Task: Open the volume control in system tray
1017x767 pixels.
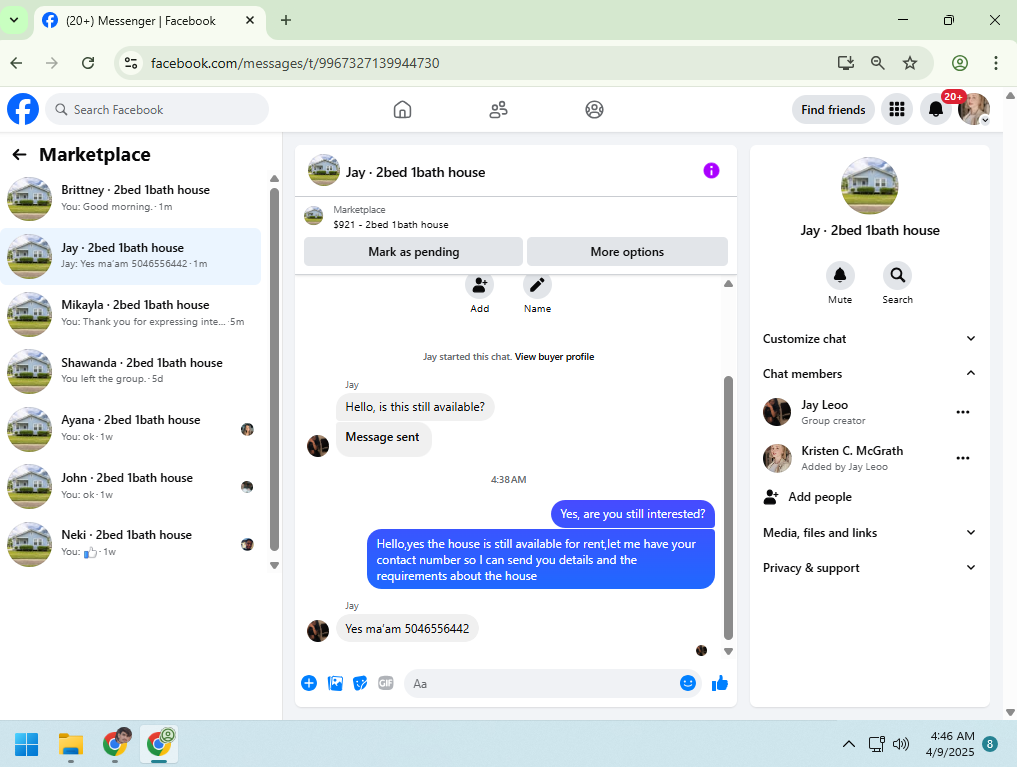Action: coord(901,744)
